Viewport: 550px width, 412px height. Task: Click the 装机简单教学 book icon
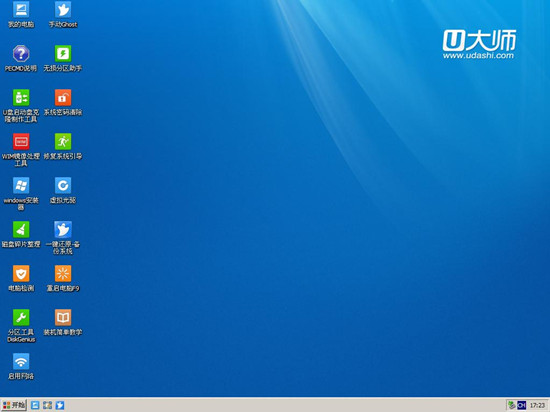coord(63,317)
